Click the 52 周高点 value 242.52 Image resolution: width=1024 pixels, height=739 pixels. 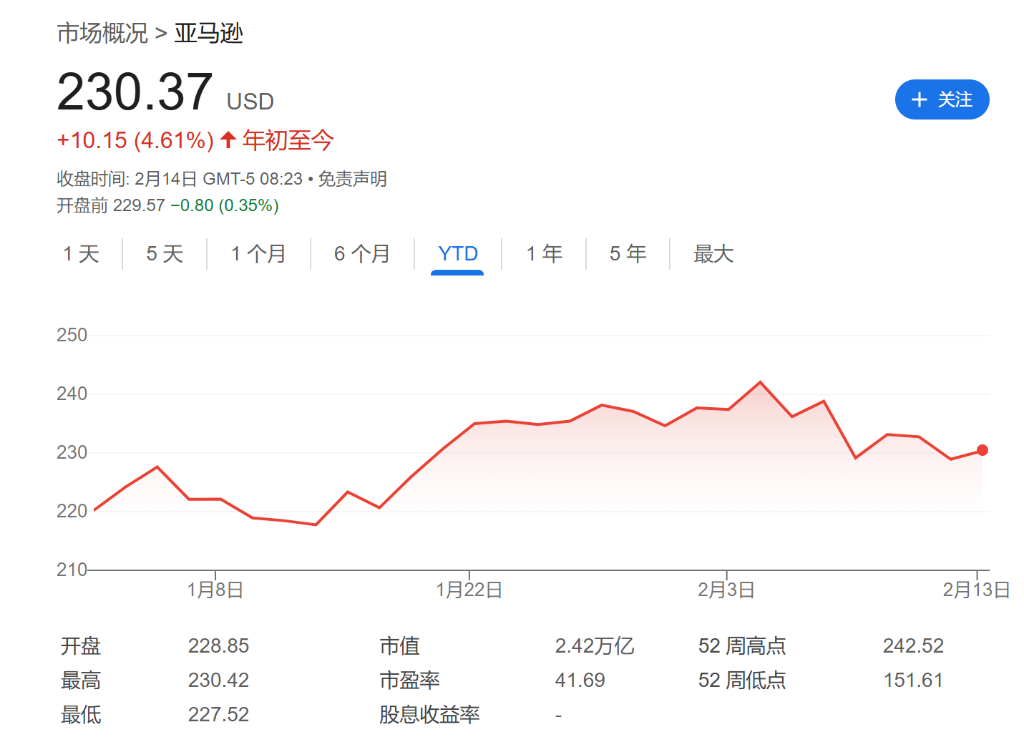pos(911,646)
